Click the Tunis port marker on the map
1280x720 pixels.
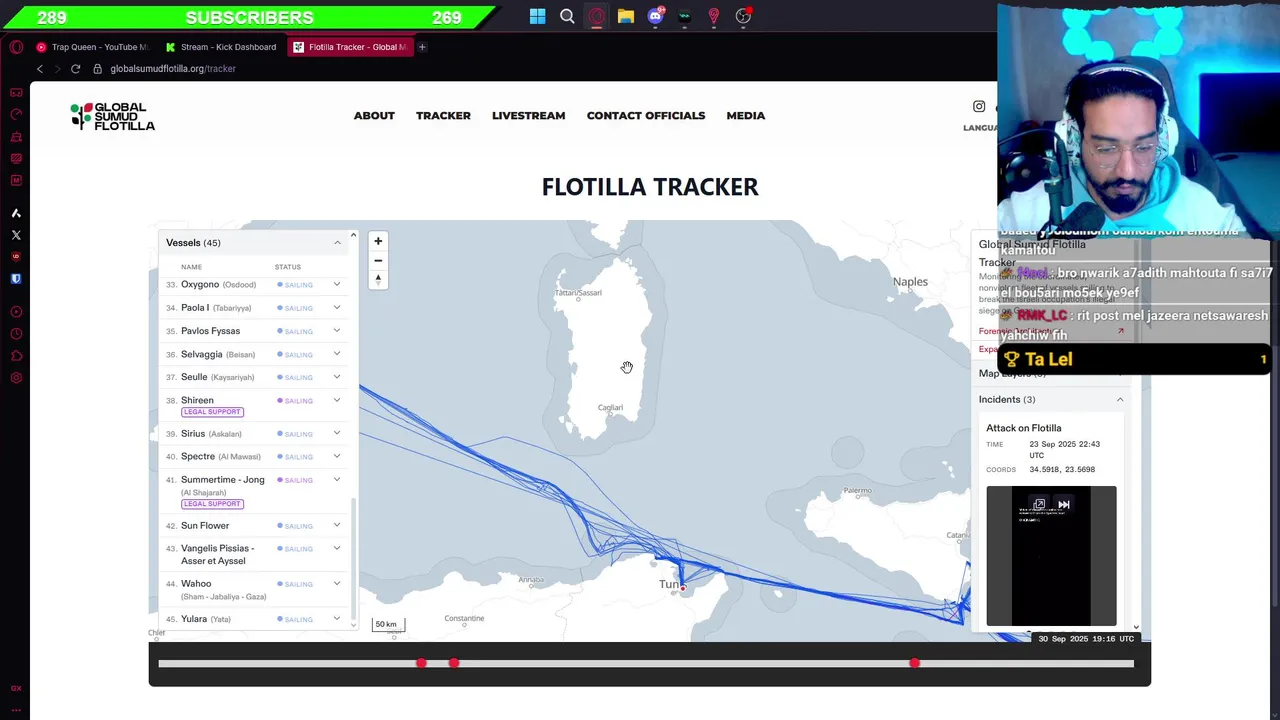(683, 588)
